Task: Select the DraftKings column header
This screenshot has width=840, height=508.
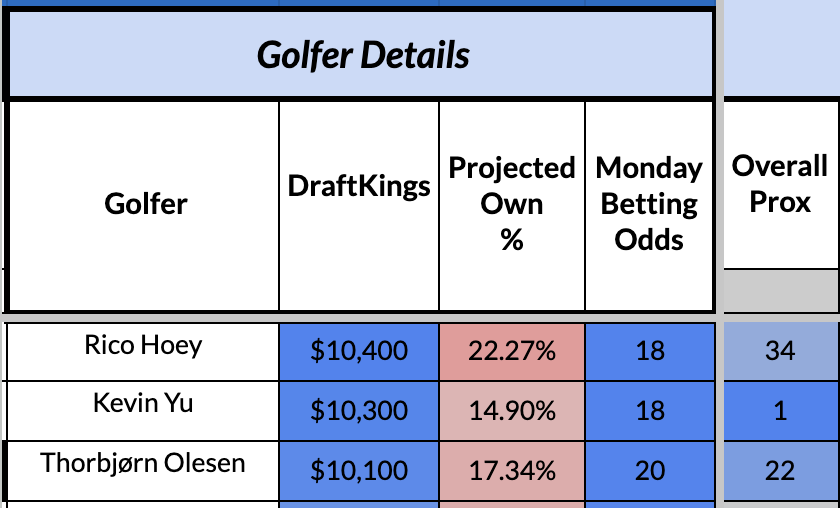Action: click(359, 186)
